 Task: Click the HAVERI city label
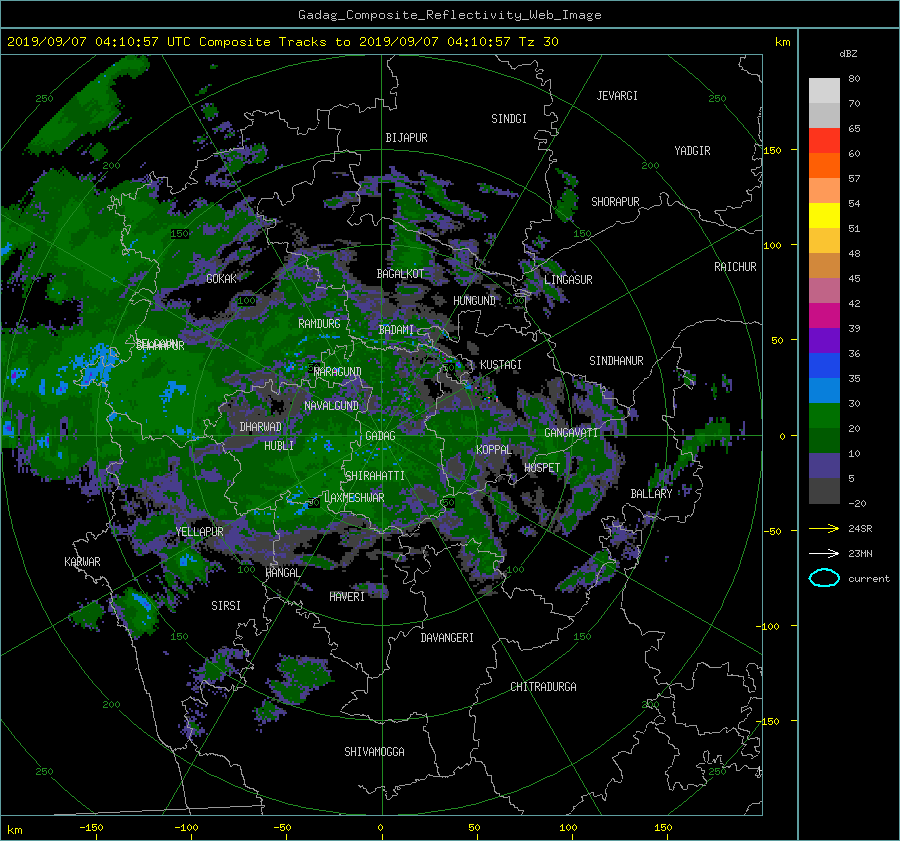pyautogui.click(x=347, y=597)
